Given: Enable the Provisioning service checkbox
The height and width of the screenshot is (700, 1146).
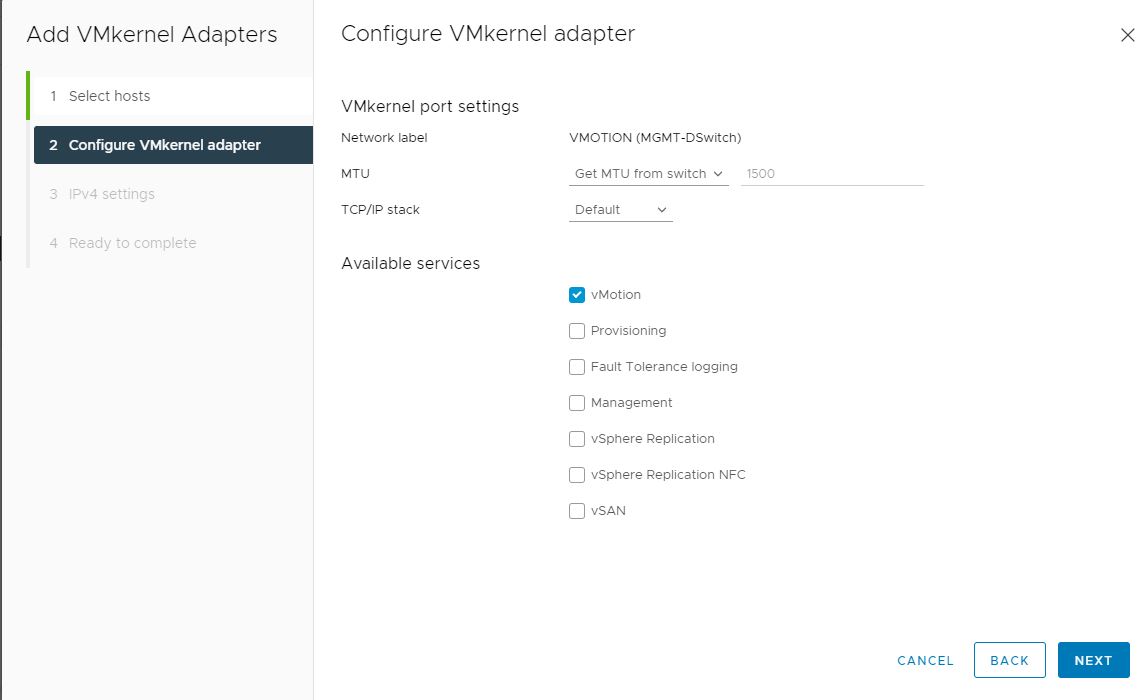Looking at the screenshot, I should (x=577, y=330).
